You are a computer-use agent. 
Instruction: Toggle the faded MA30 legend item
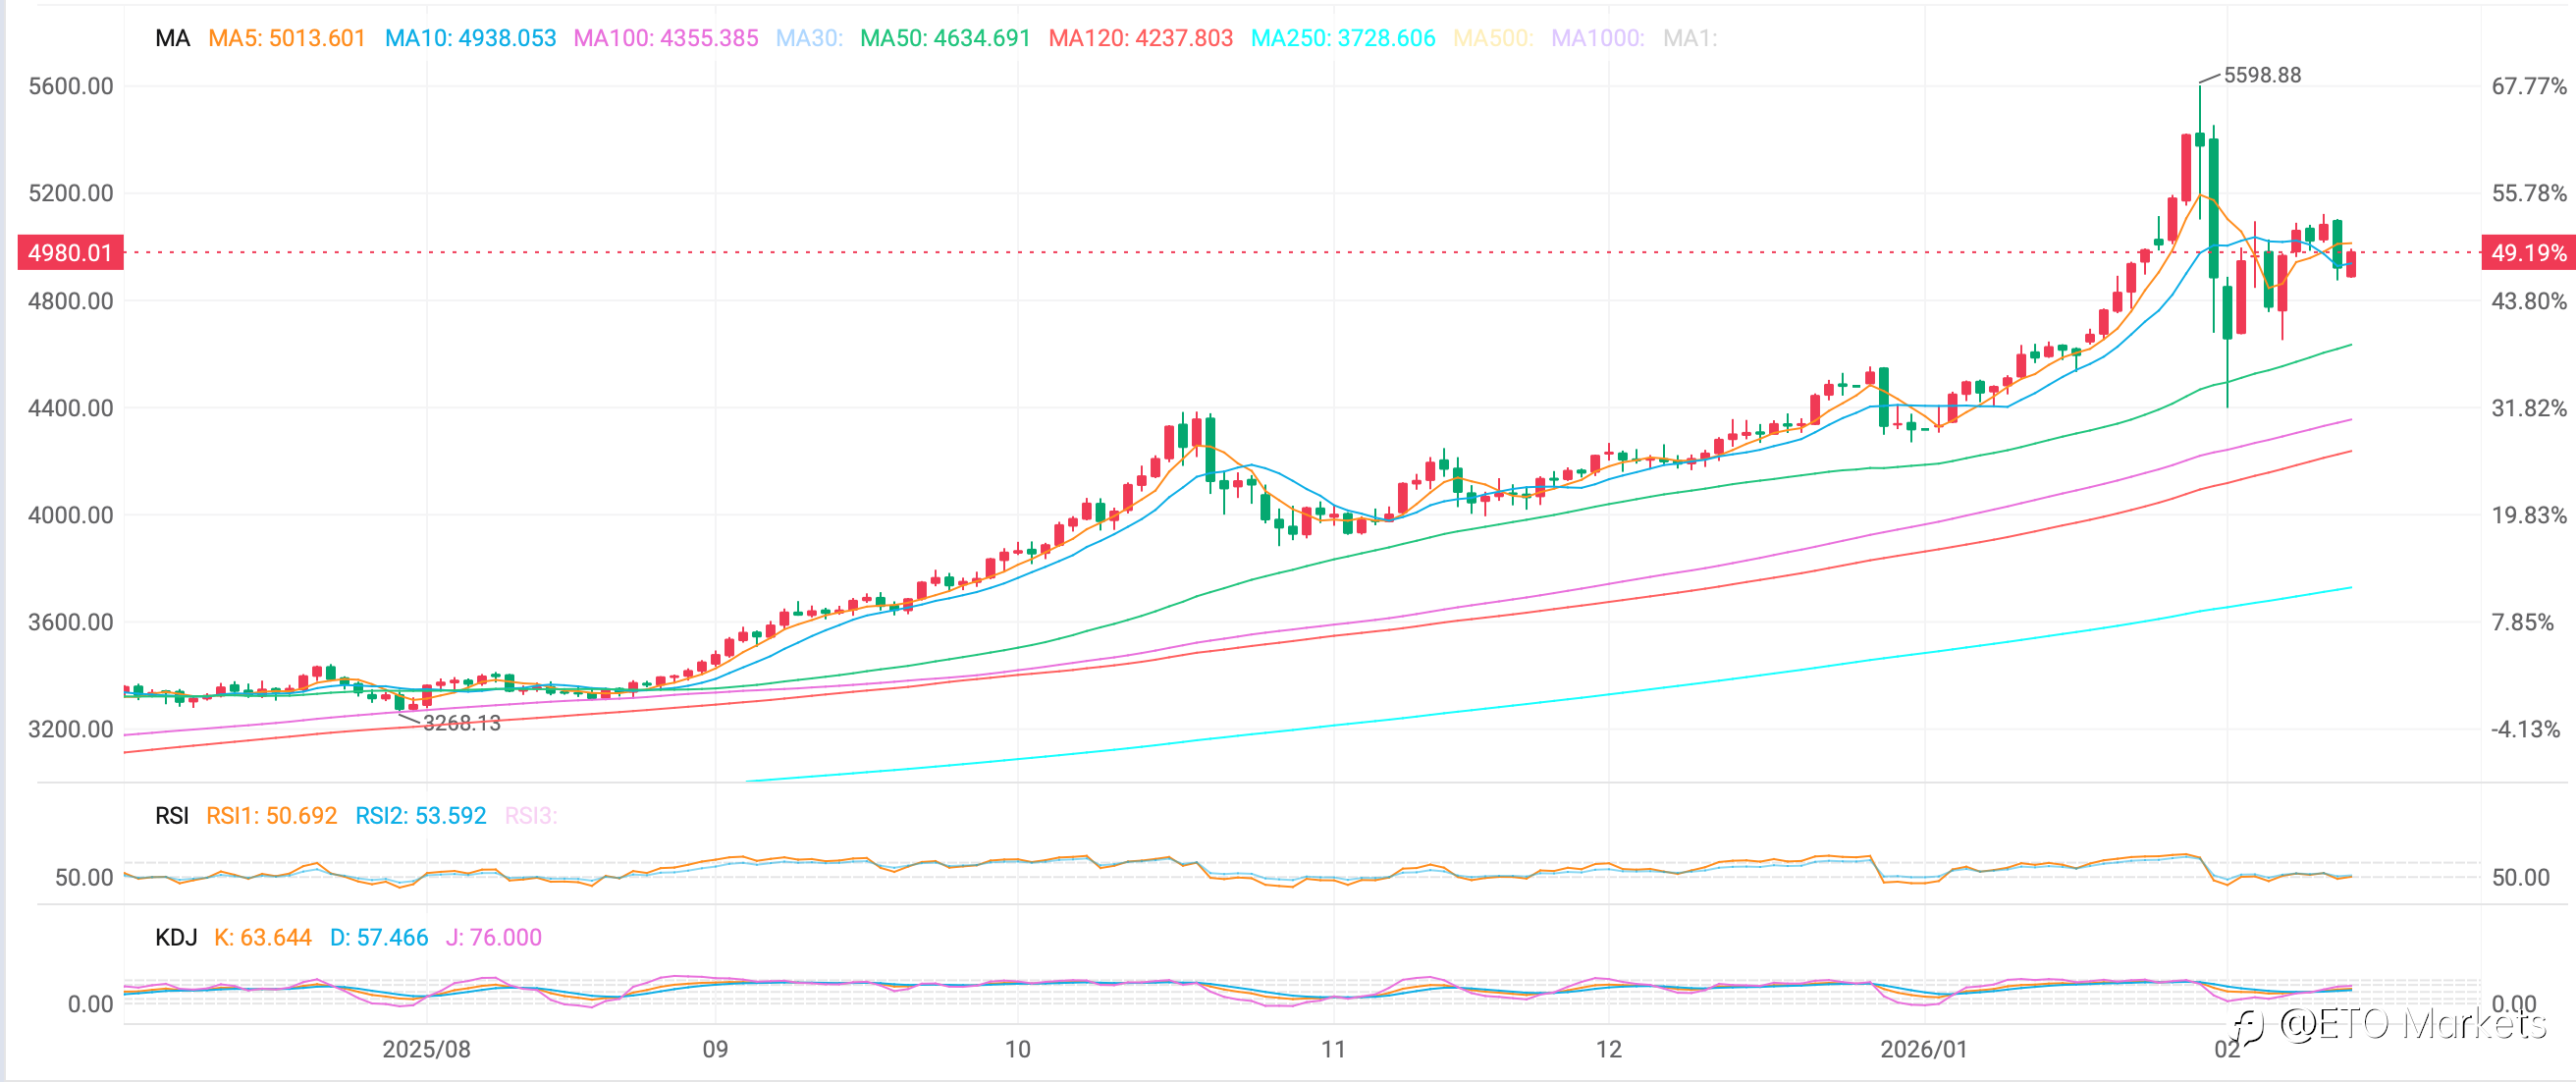[808, 38]
